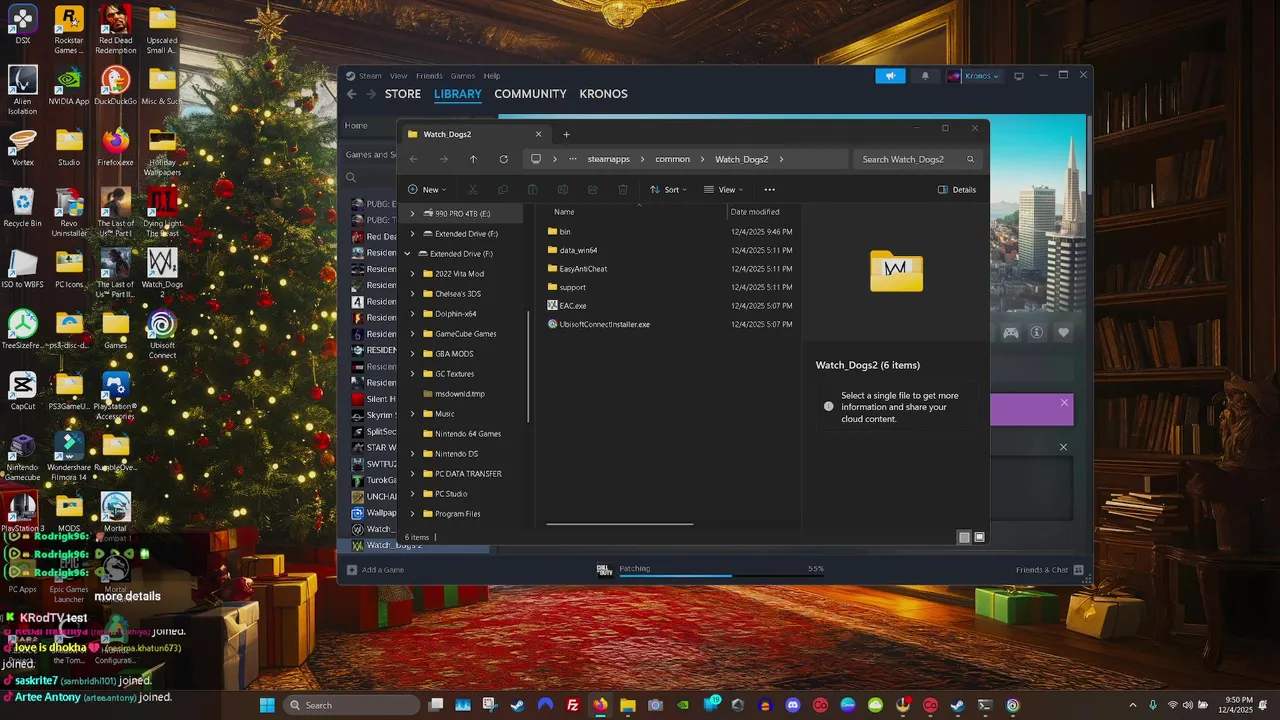The height and width of the screenshot is (720, 1280).
Task: Click the steamapps breadcrumb in the address bar
Action: (x=608, y=159)
